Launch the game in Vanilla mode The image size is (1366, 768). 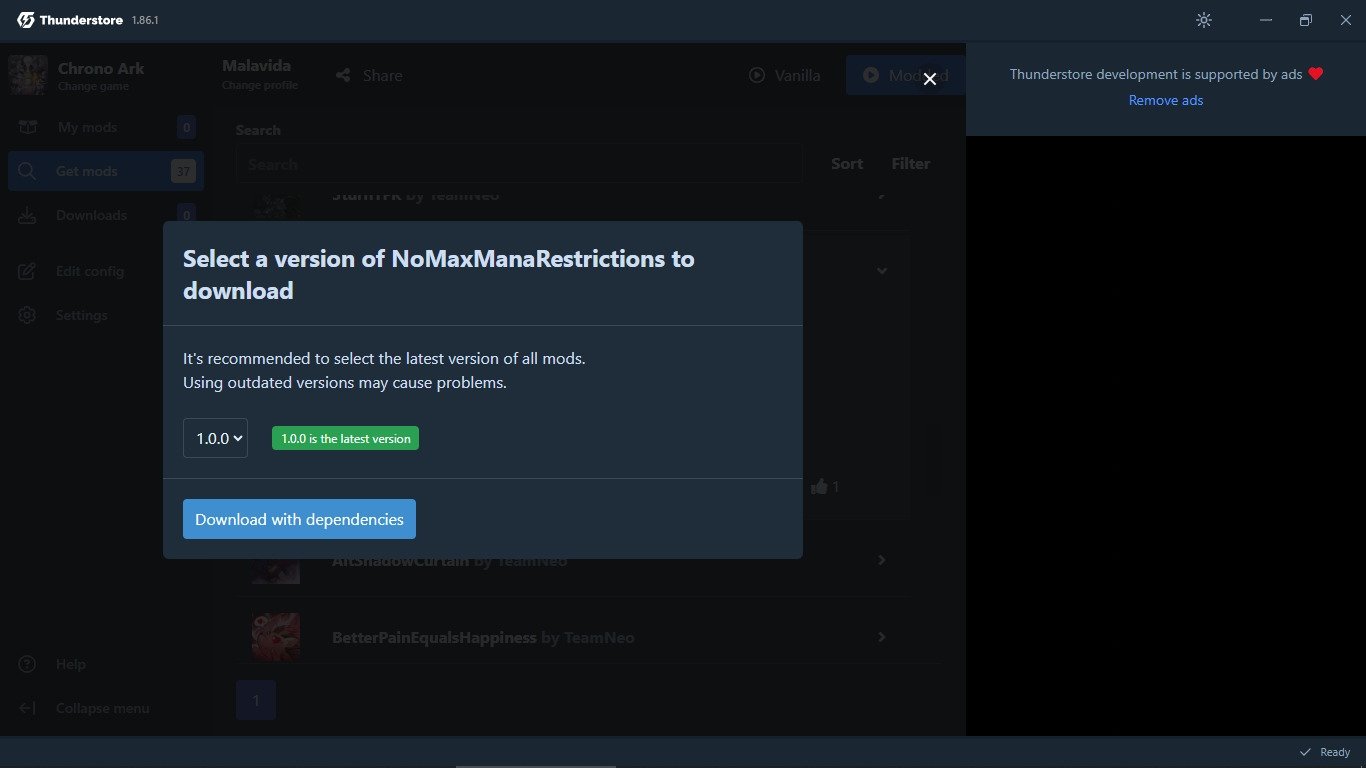click(785, 75)
